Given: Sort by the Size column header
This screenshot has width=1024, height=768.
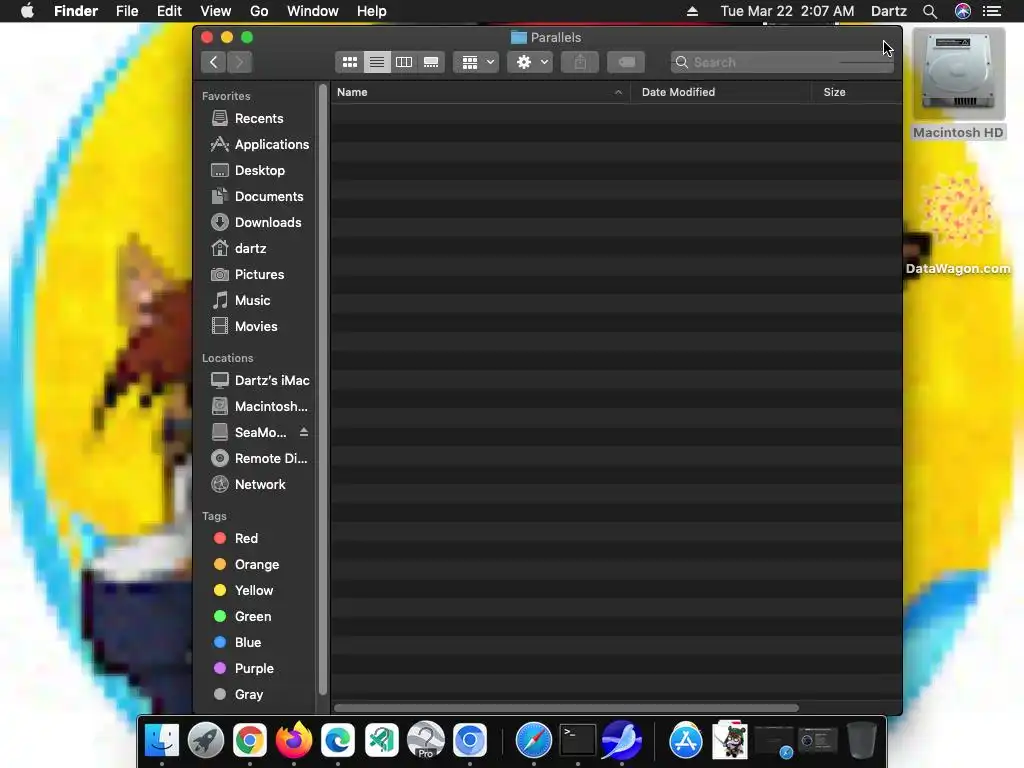Looking at the screenshot, I should pyautogui.click(x=857, y=92).
